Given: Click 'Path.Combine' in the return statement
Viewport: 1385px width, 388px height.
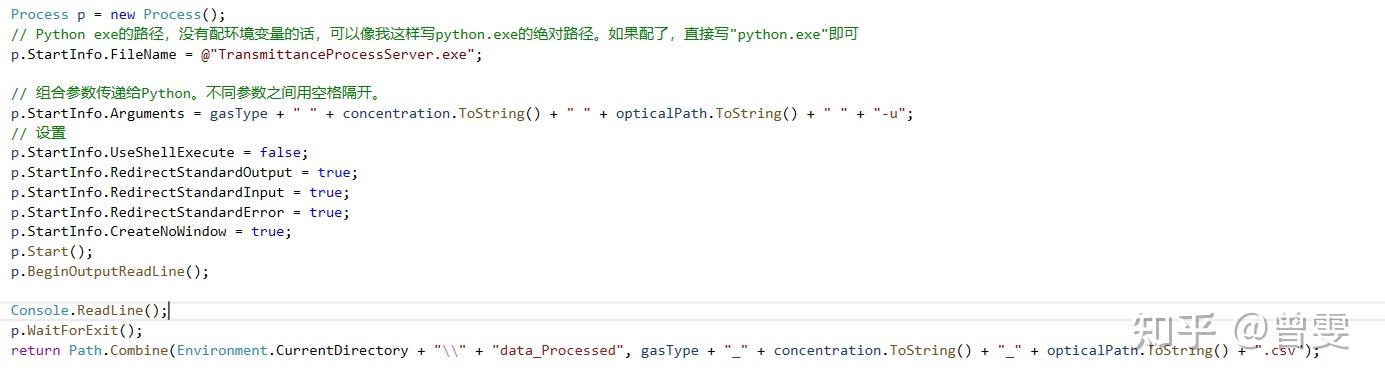Looking at the screenshot, I should click(x=118, y=351).
